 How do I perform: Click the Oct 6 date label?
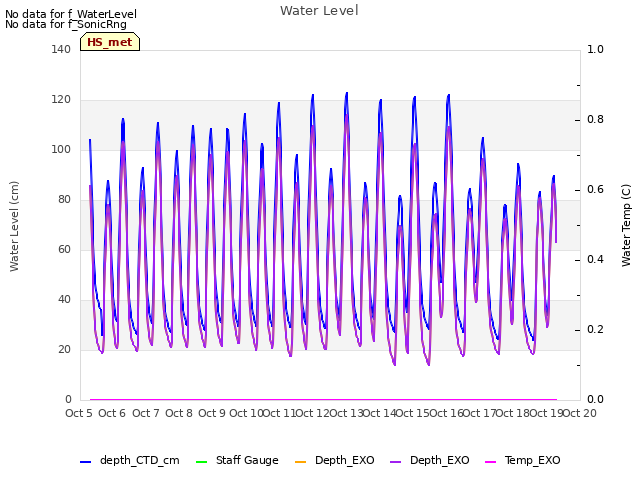click(x=112, y=413)
